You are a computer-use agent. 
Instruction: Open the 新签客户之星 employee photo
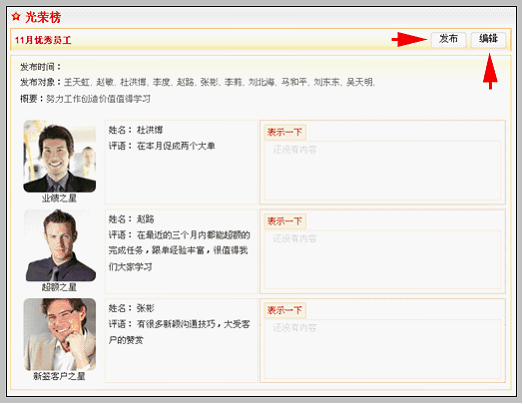tap(60, 334)
